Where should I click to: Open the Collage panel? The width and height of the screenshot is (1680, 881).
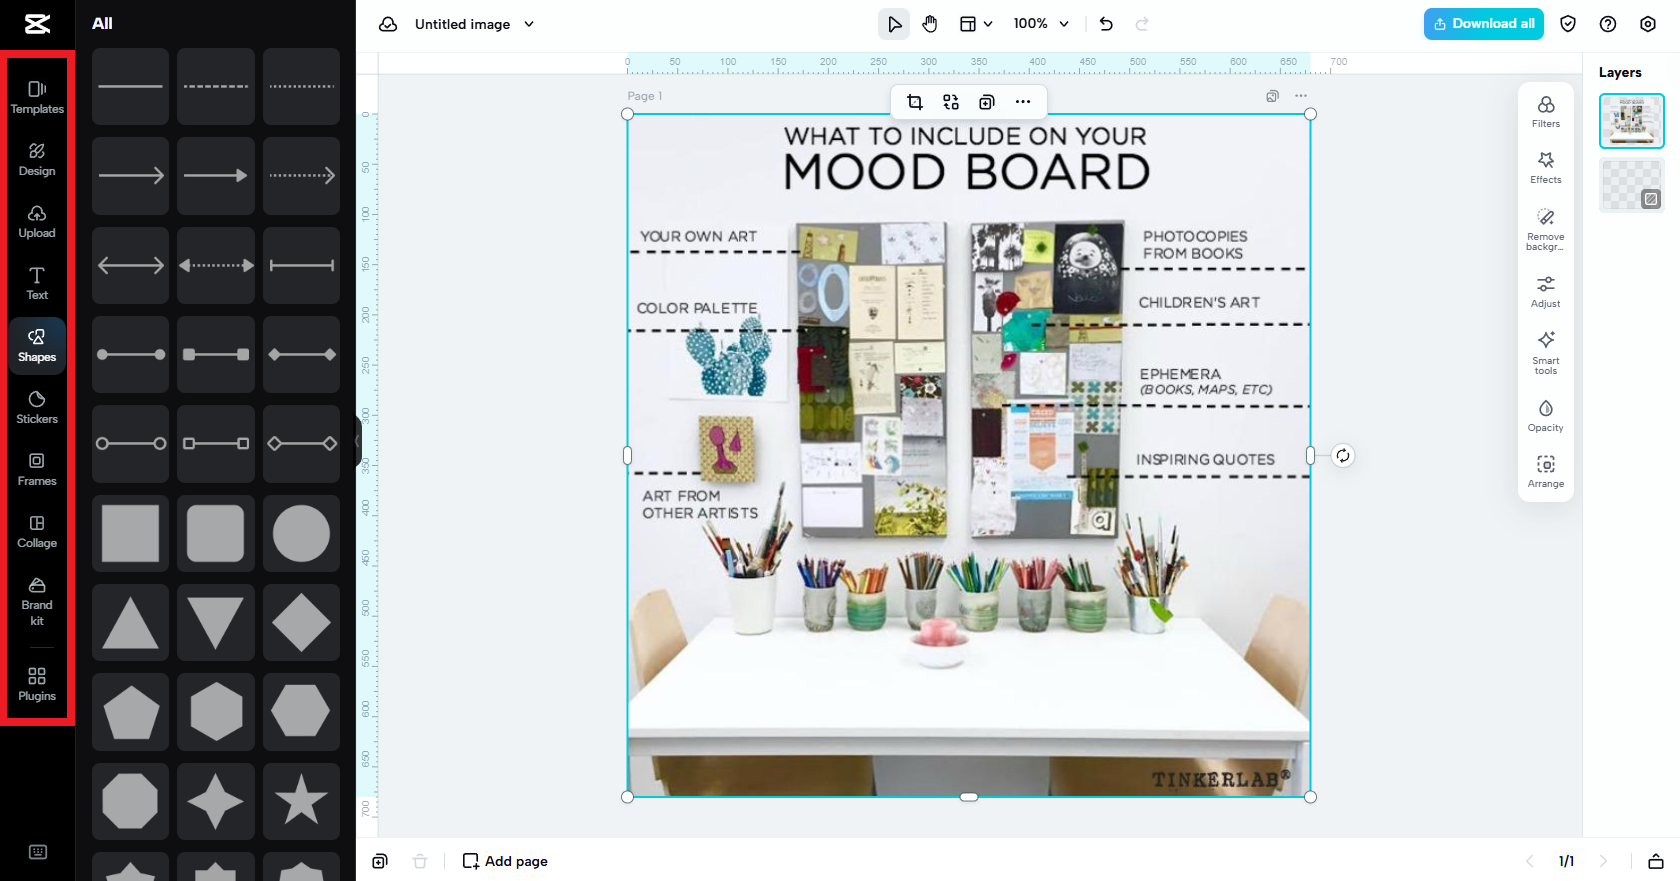coord(37,531)
